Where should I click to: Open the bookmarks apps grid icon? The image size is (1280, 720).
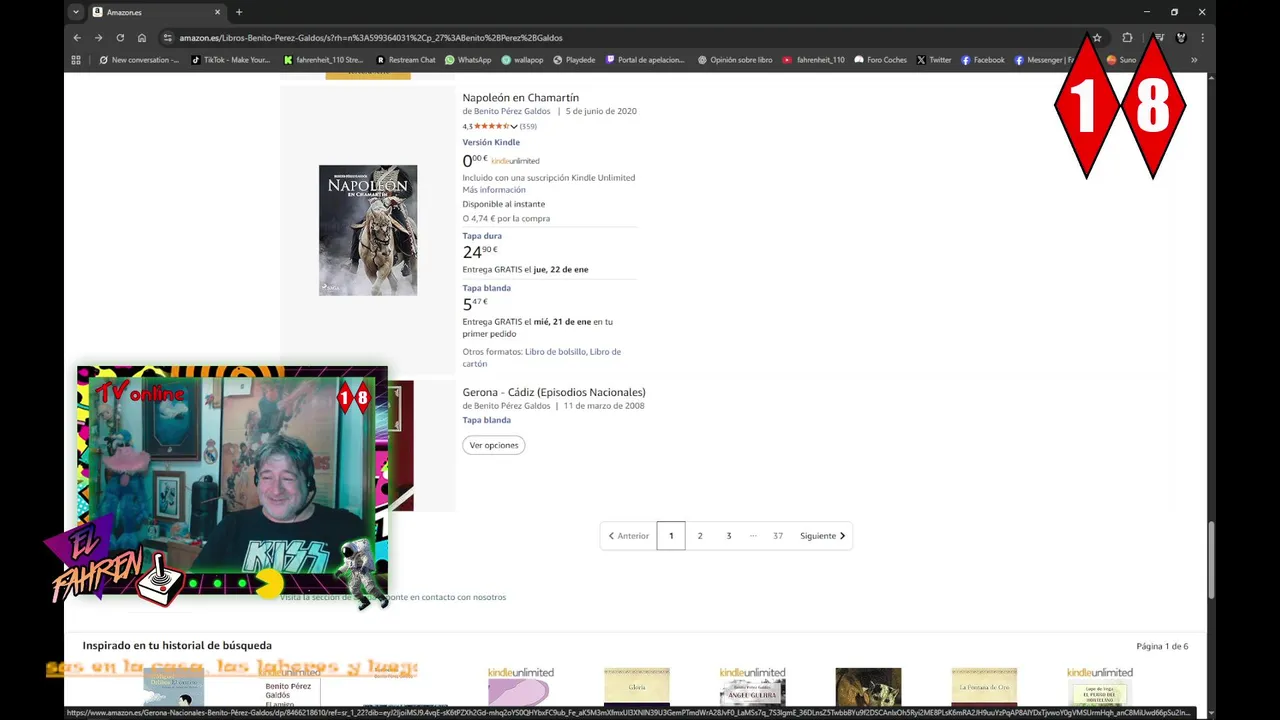tap(76, 60)
